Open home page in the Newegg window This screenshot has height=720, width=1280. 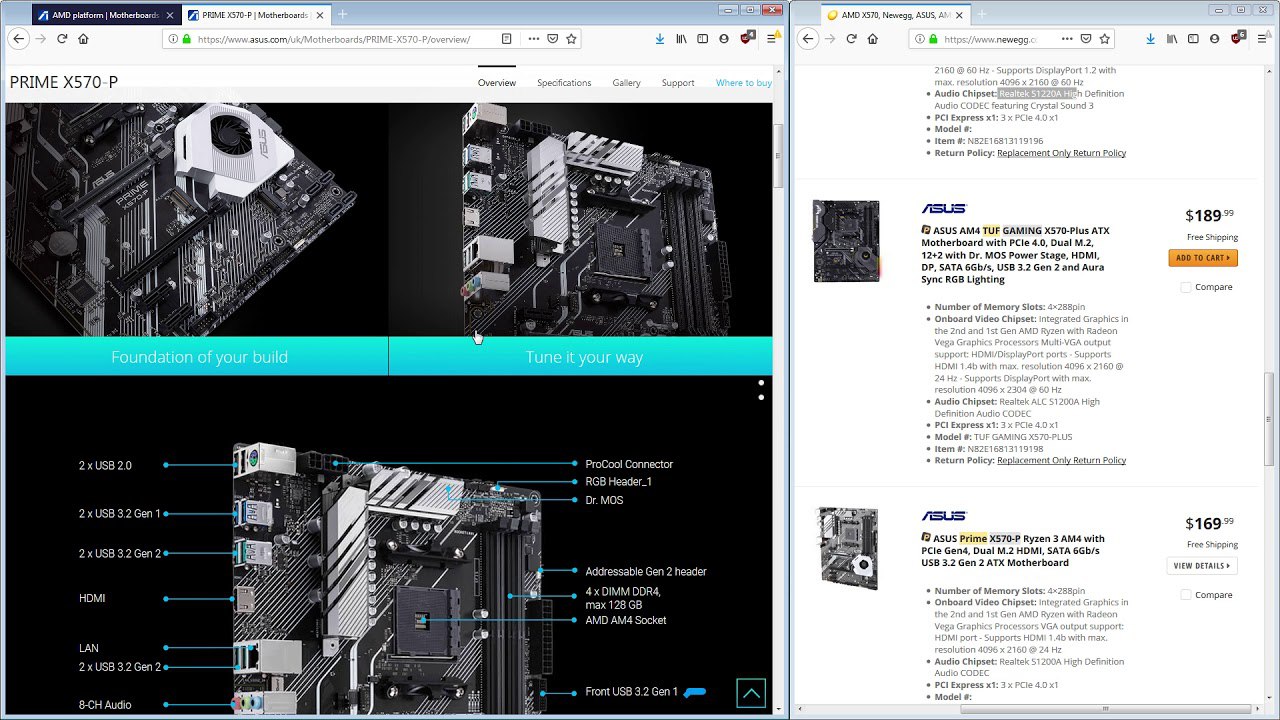tap(873, 38)
